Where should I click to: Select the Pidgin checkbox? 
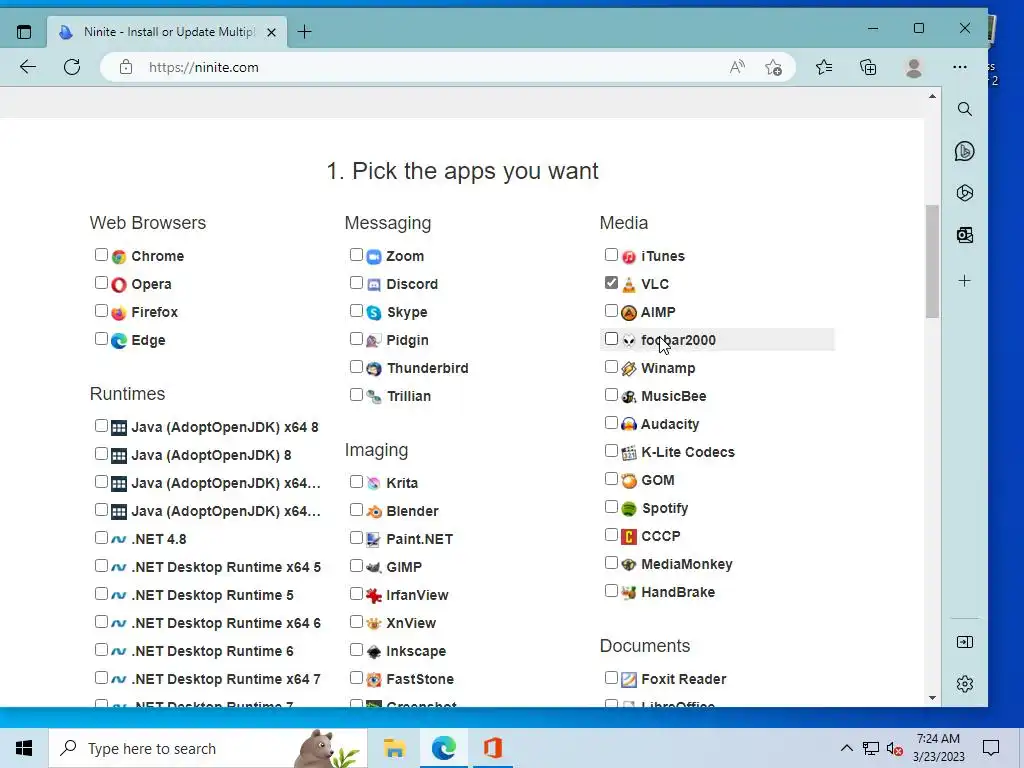coord(356,339)
